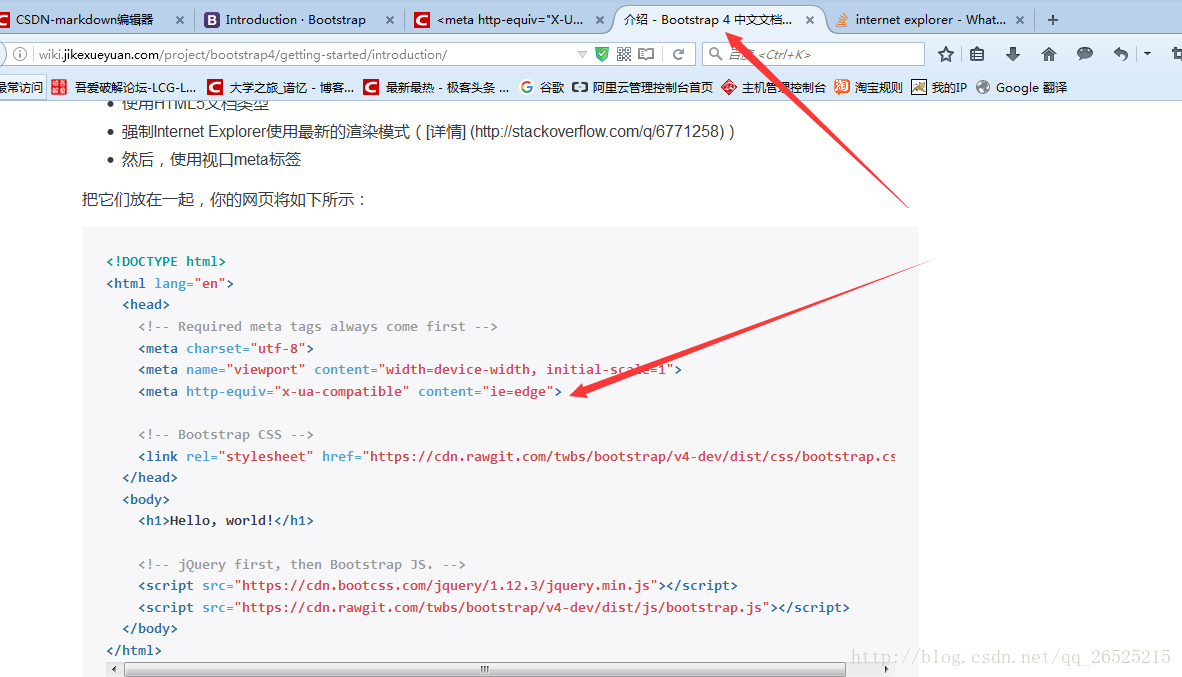
Task: Open the 淘宝规则 bookmark
Action: (x=868, y=87)
